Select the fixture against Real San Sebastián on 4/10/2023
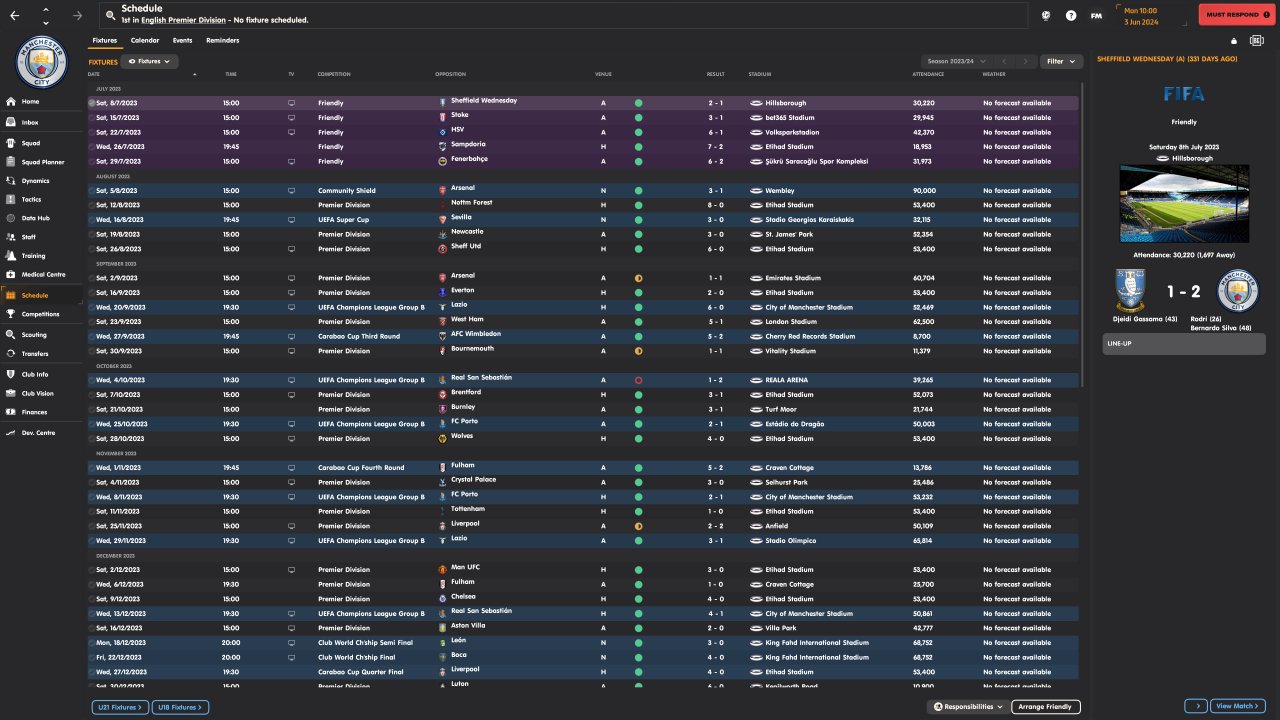Screen dimensions: 1280x720 click(583, 380)
